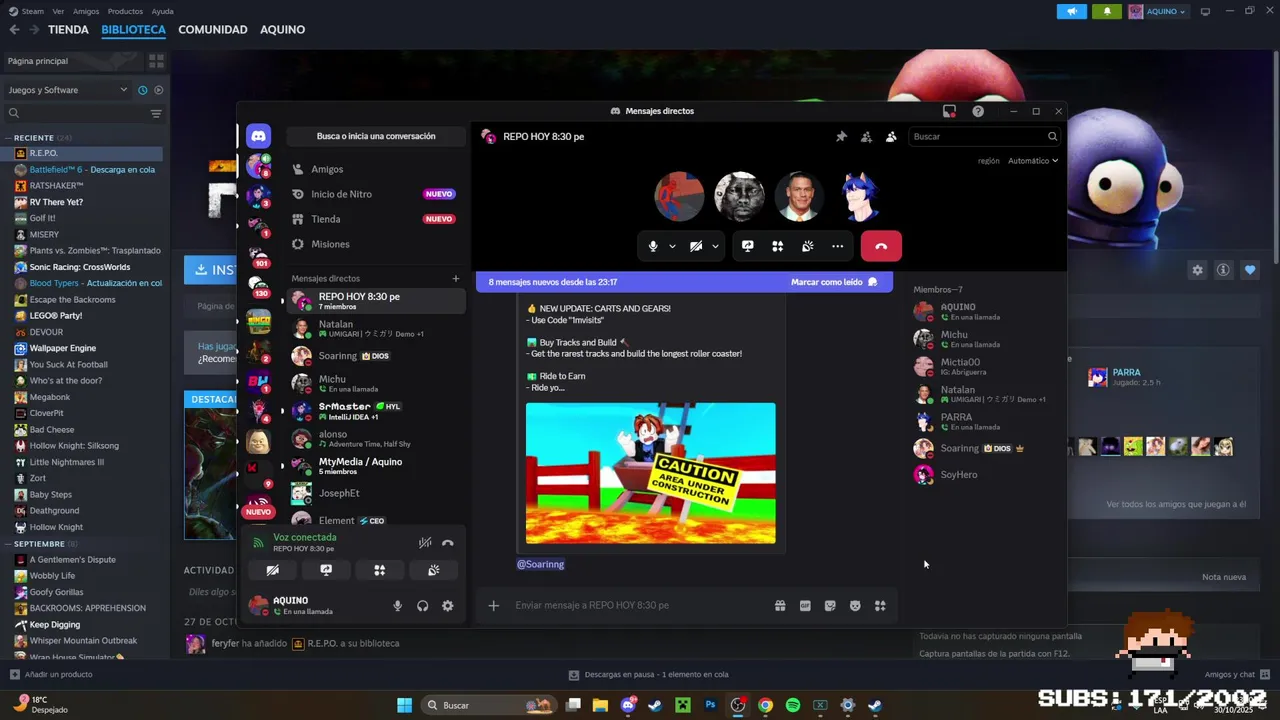Open activities icon in call controls
Screen dimensions: 1280x720
777,246
